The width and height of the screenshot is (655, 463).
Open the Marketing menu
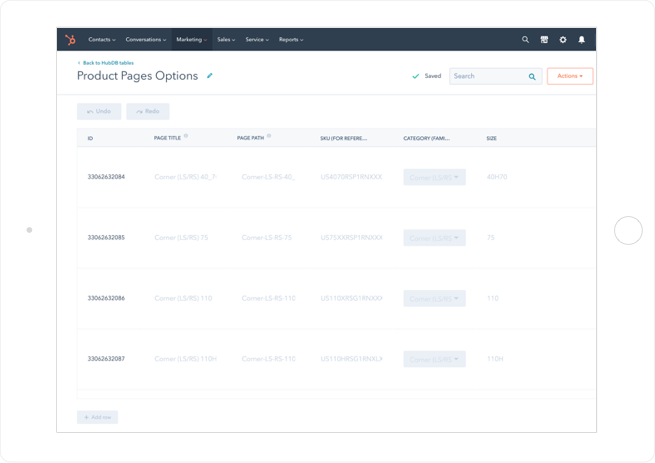click(191, 40)
